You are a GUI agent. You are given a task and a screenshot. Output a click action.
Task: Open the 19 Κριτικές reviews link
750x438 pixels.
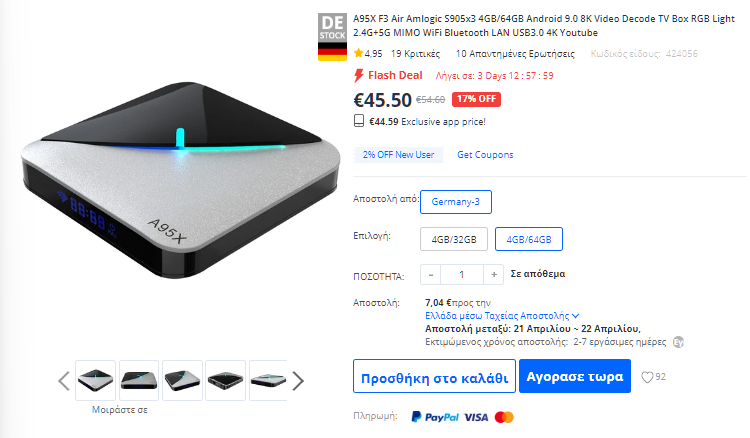[x=415, y=54]
